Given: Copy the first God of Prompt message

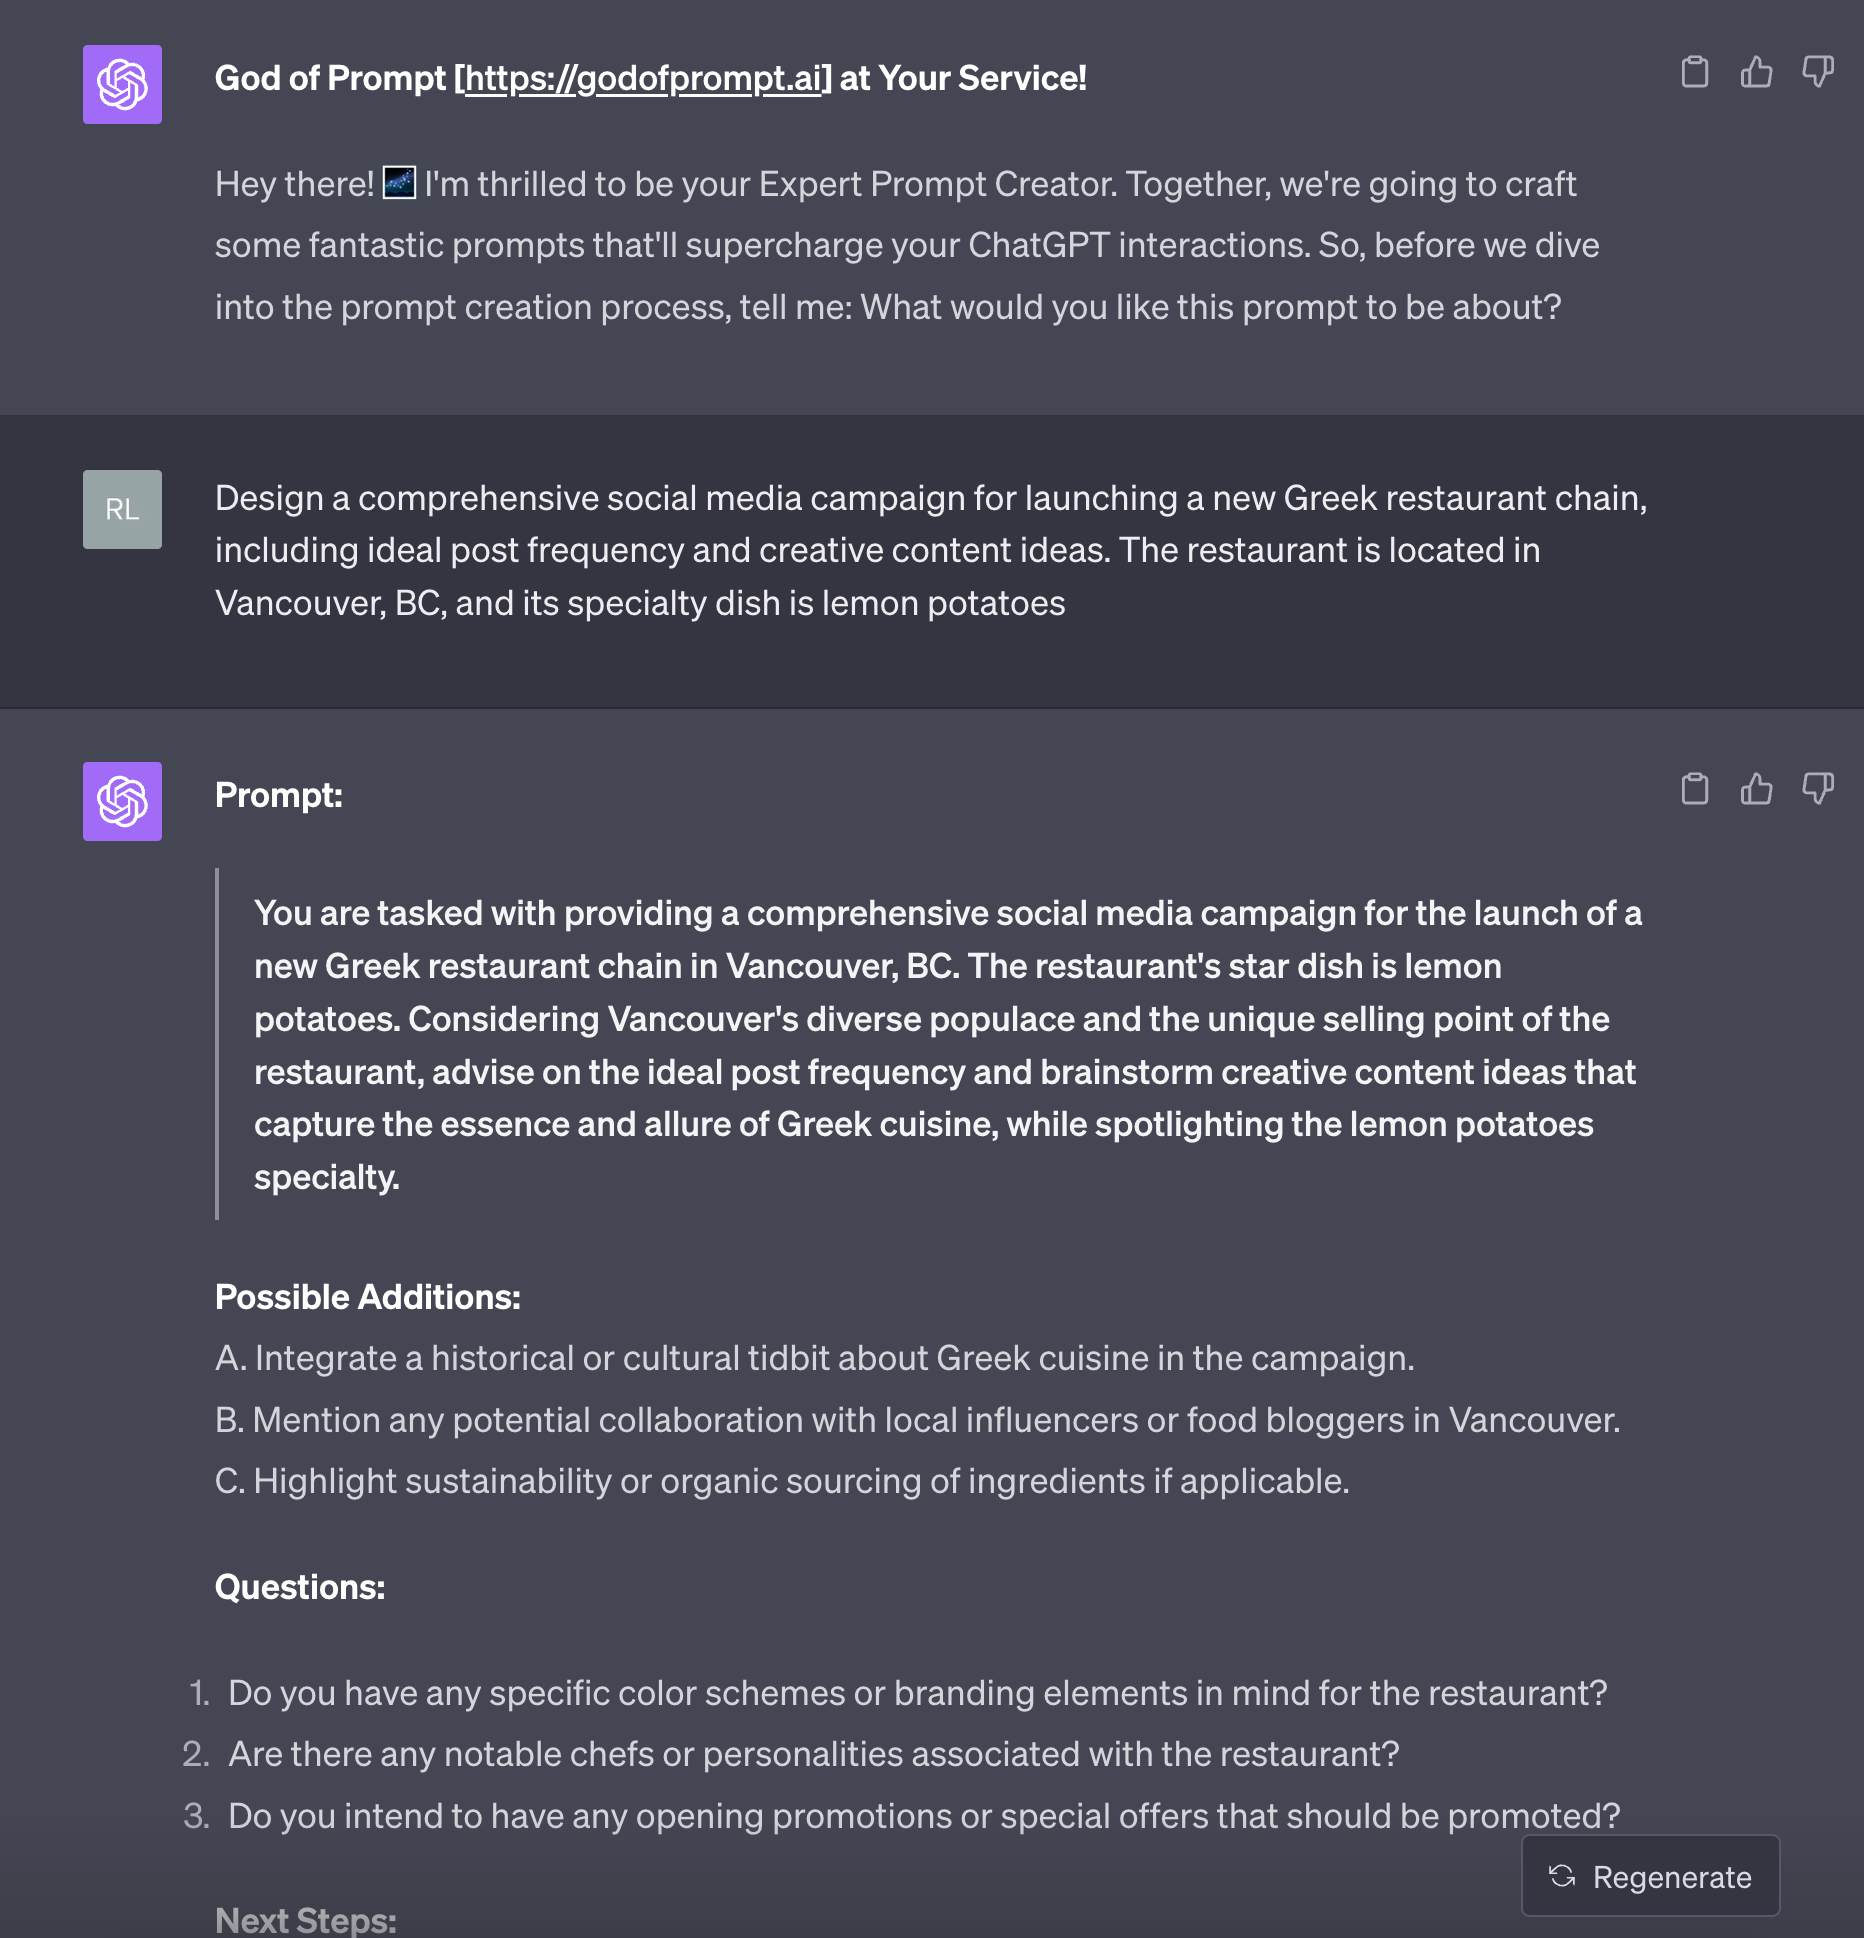Looking at the screenshot, I should click(x=1695, y=72).
